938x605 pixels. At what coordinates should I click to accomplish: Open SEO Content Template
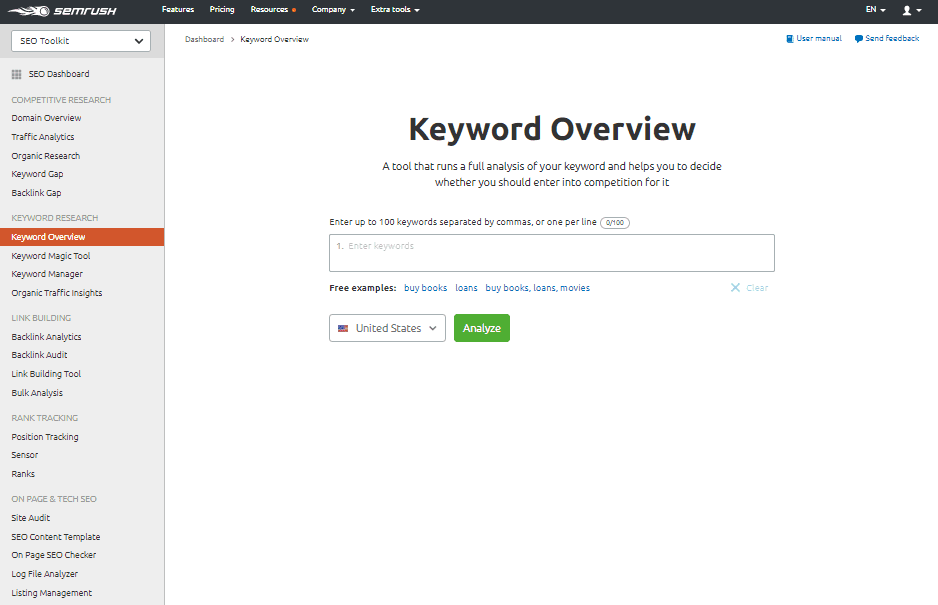point(56,537)
